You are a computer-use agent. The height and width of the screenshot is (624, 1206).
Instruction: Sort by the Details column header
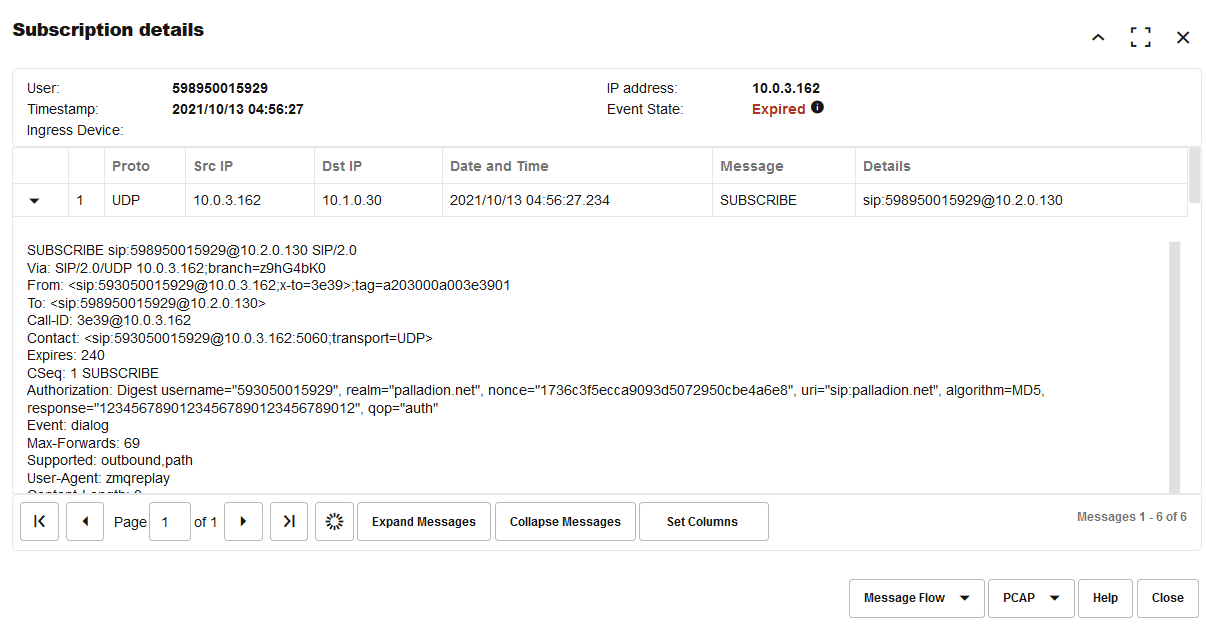(x=1021, y=166)
